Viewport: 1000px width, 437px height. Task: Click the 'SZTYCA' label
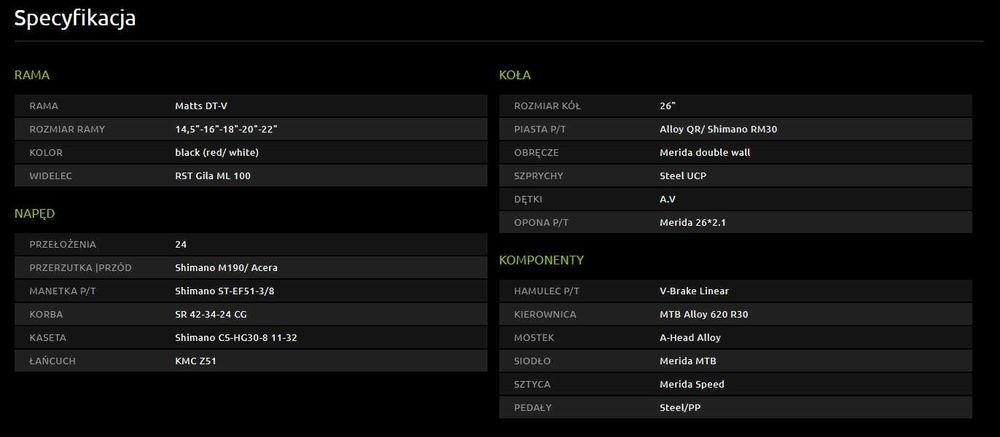pyautogui.click(x=533, y=385)
